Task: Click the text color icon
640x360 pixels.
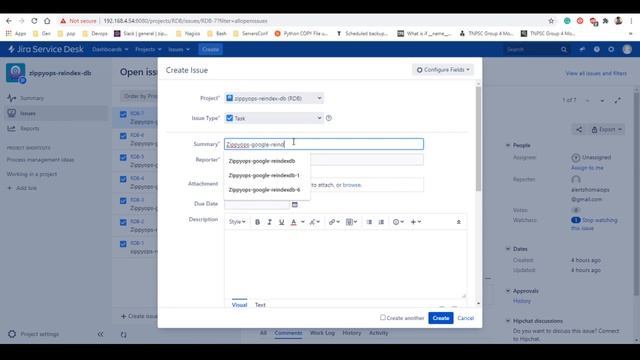Action: coord(293,222)
